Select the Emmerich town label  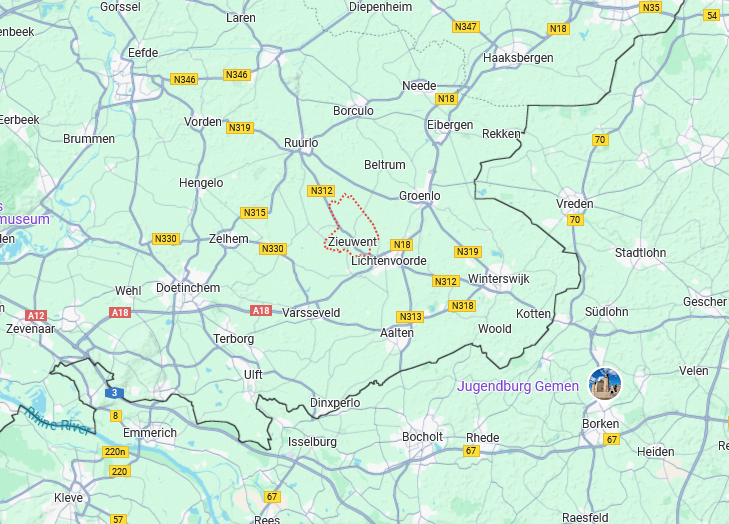(150, 433)
